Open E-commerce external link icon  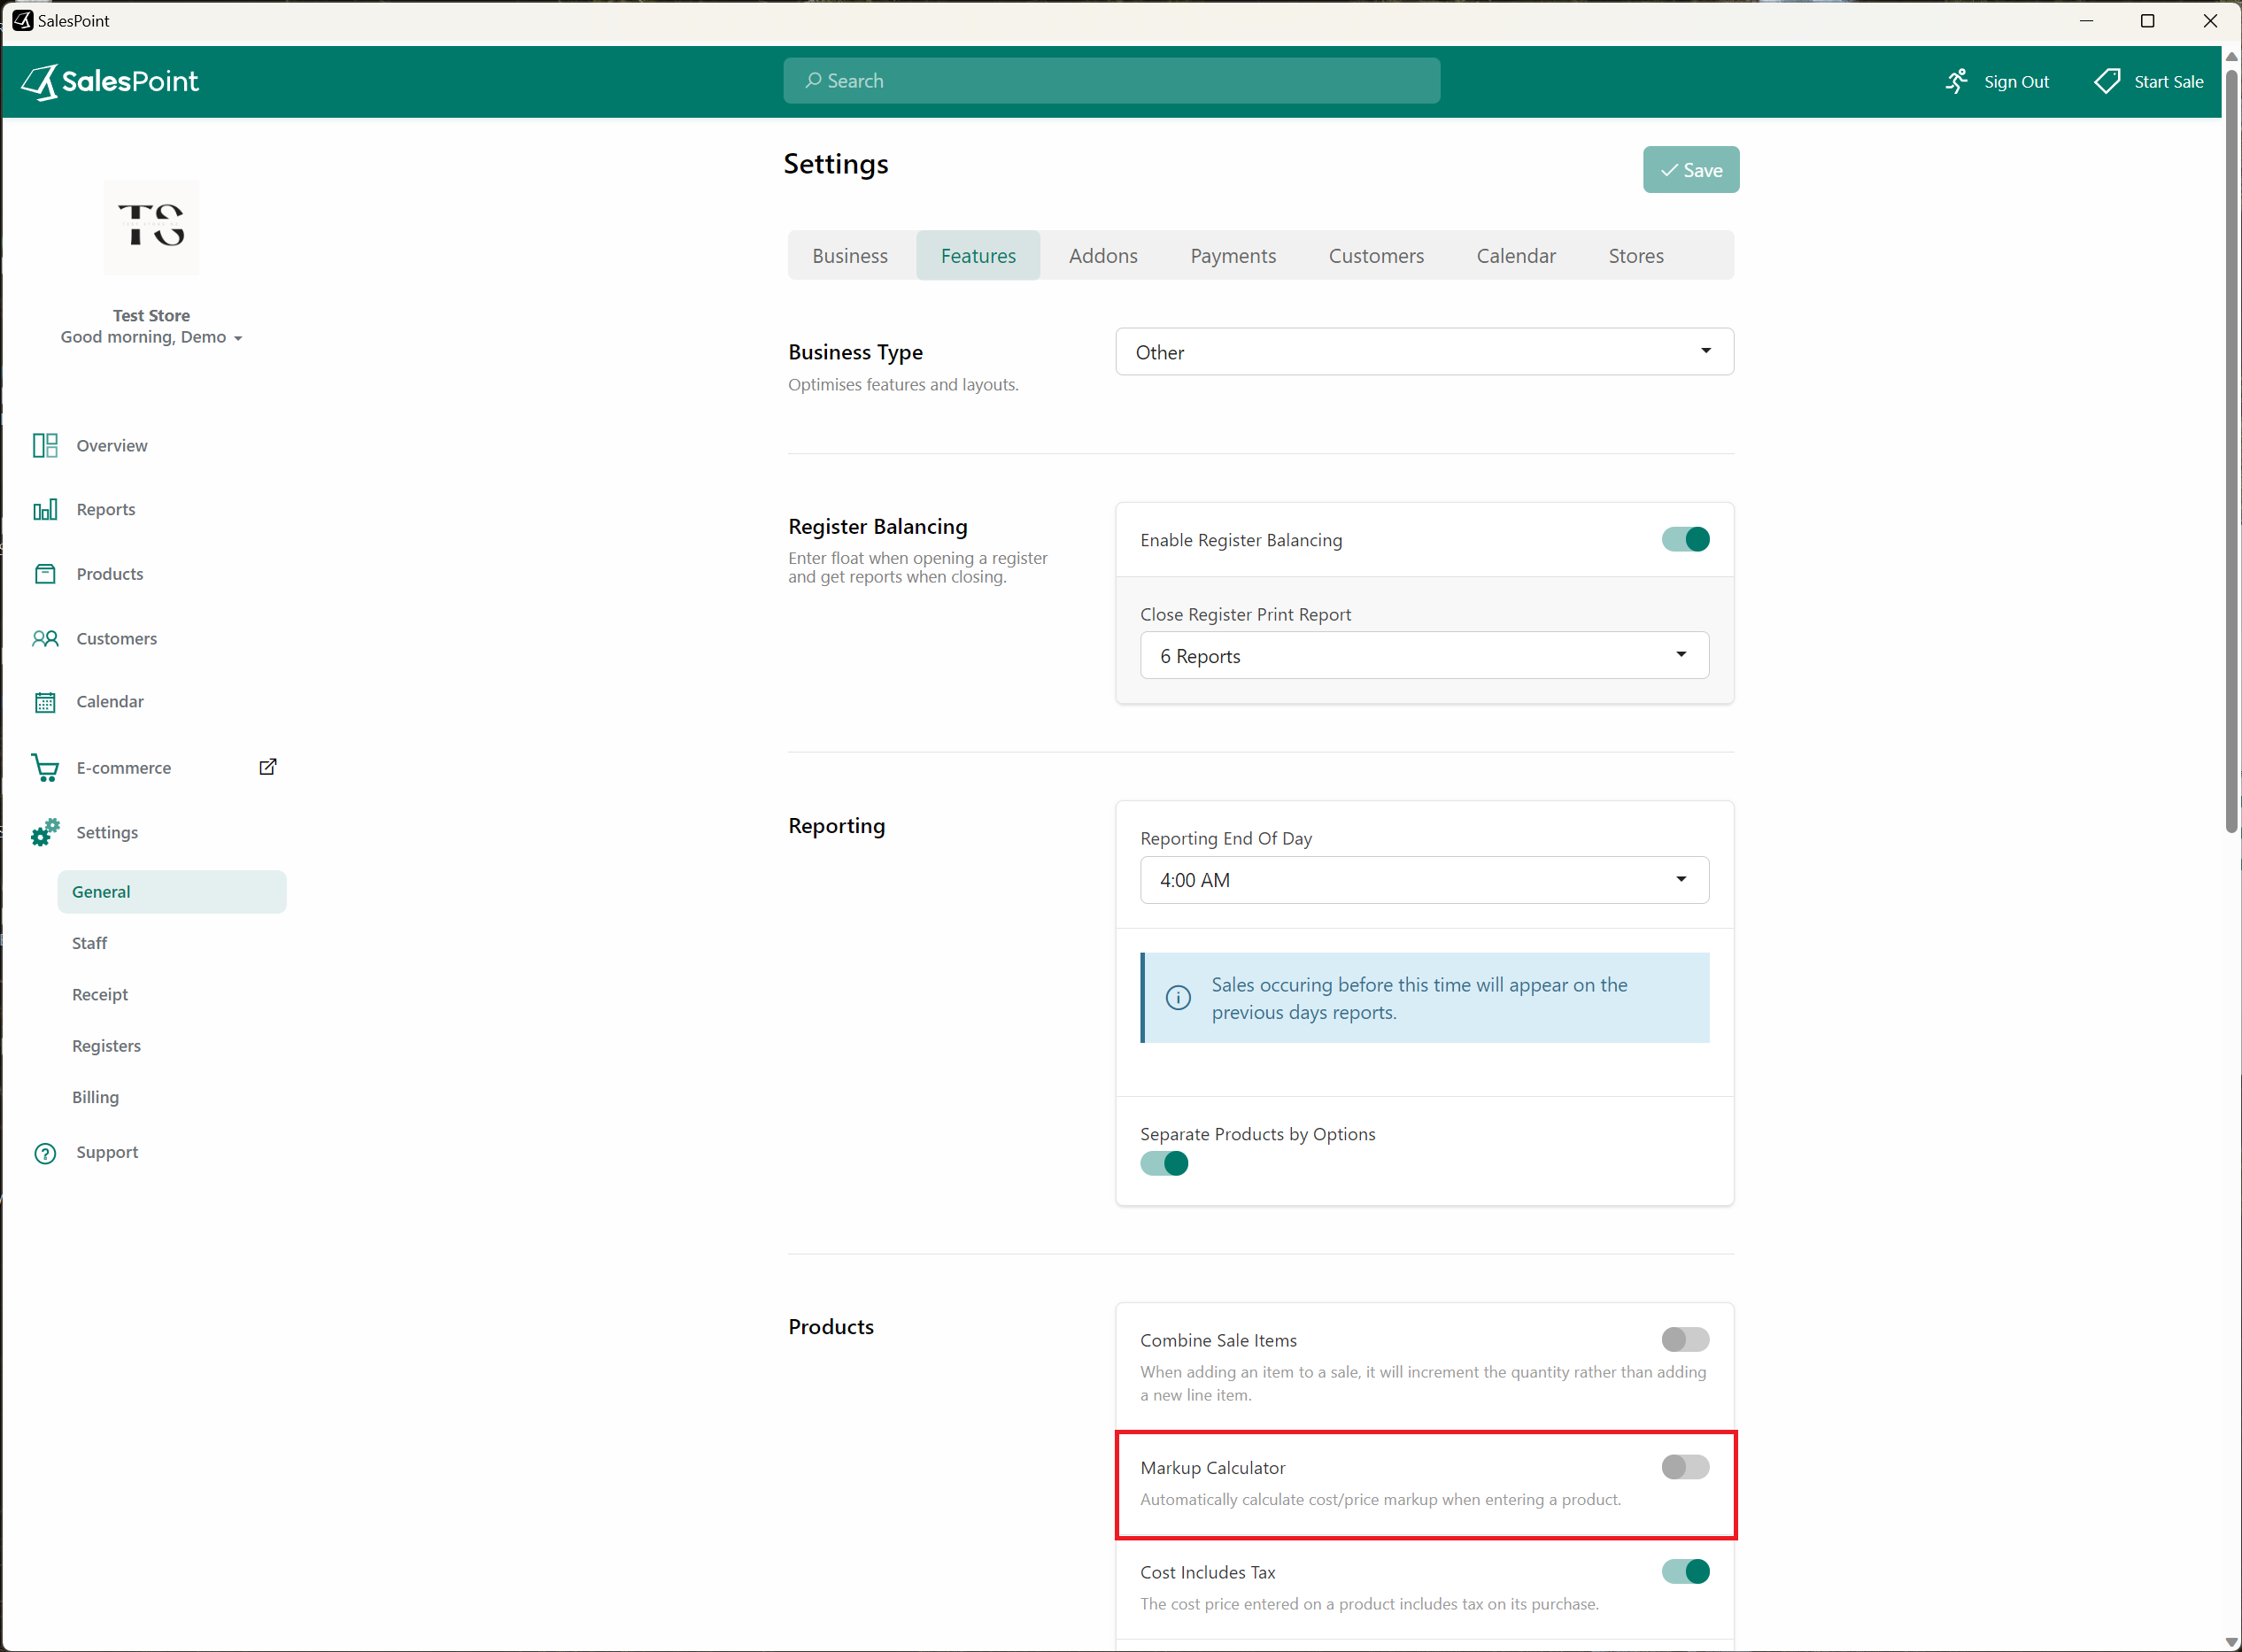268,767
